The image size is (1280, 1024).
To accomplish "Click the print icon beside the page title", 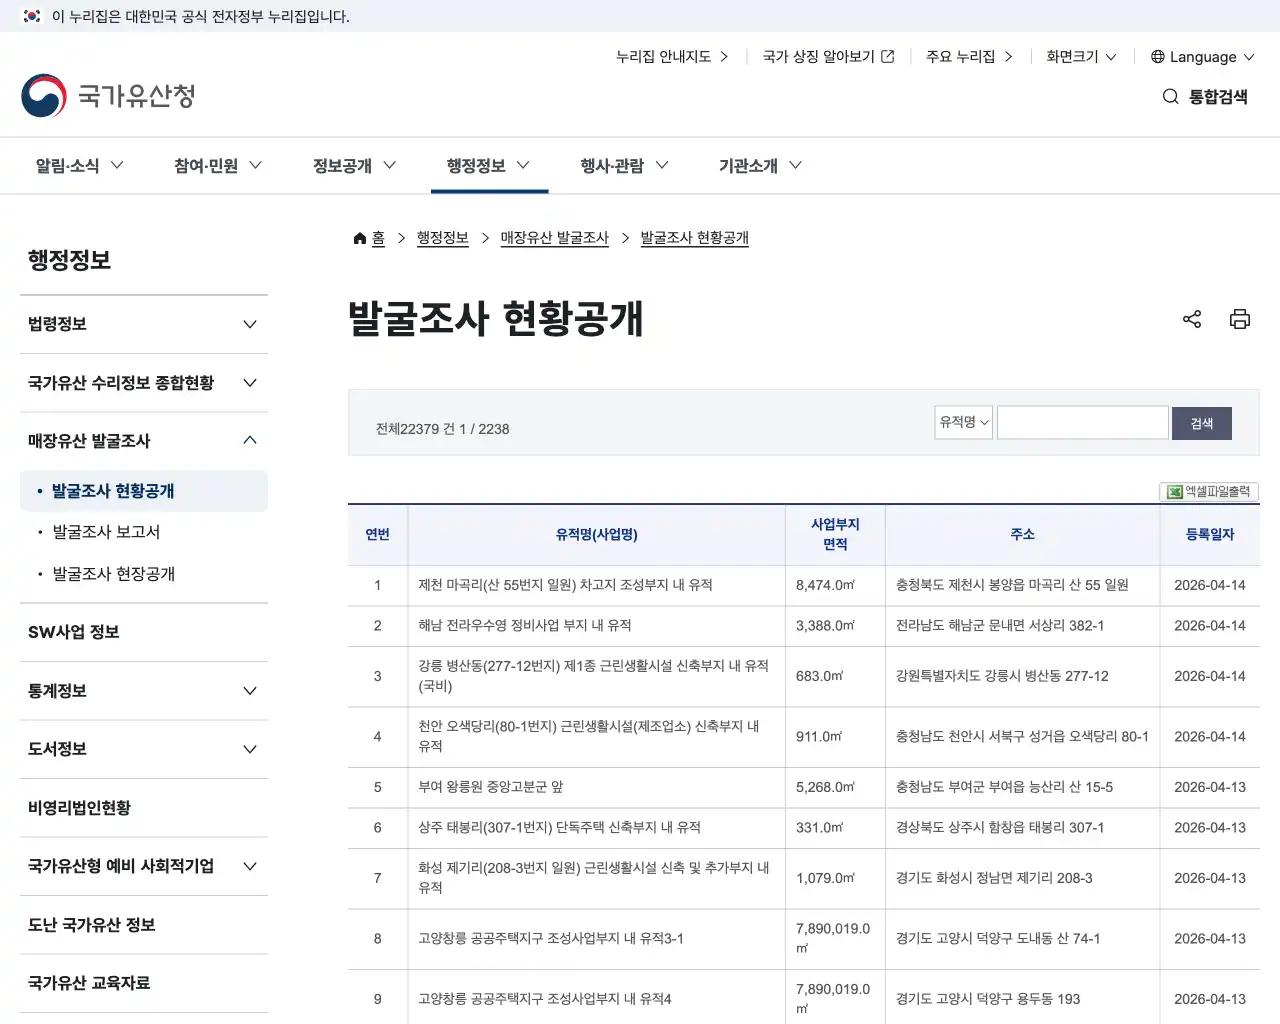I will (1240, 319).
